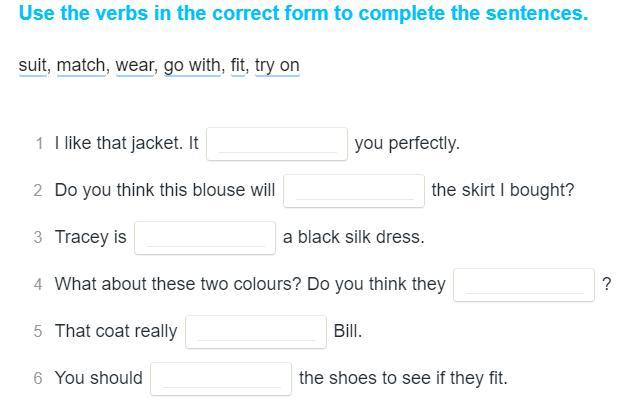Viewport: 637px width, 408px height.
Task: Click the phrase 'go with' in the list
Action: point(192,65)
